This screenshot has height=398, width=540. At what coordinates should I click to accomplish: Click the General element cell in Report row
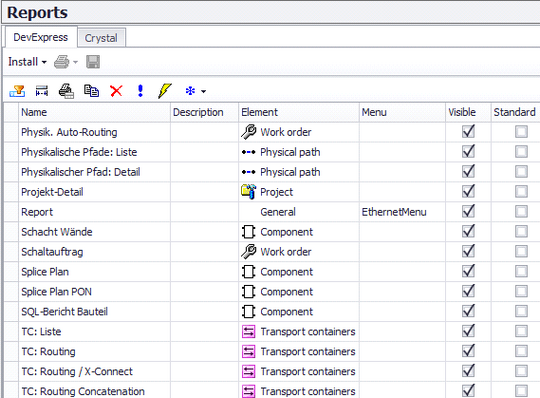pos(299,212)
